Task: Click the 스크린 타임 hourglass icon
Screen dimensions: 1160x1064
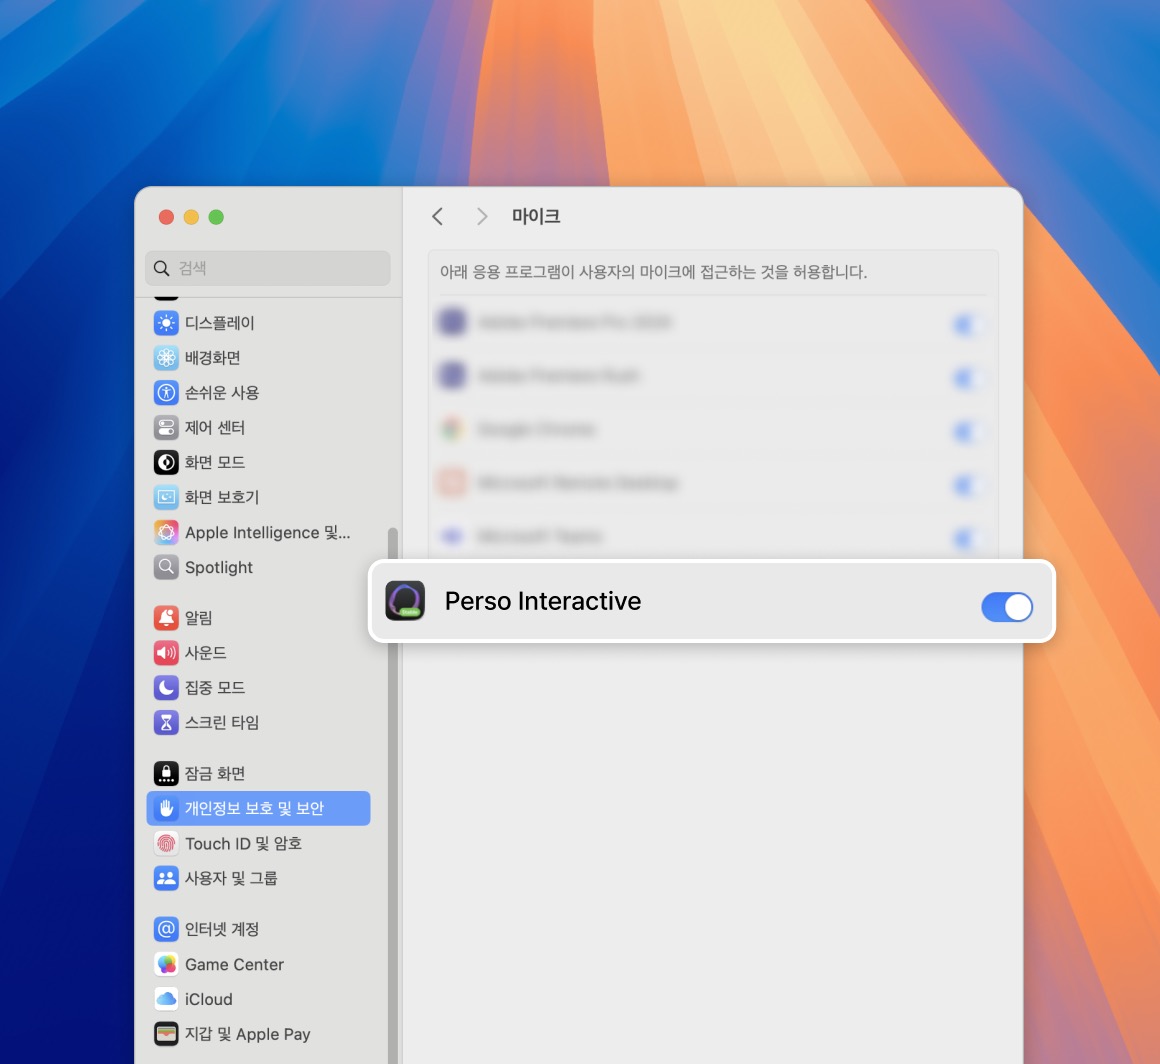Action: point(166,722)
